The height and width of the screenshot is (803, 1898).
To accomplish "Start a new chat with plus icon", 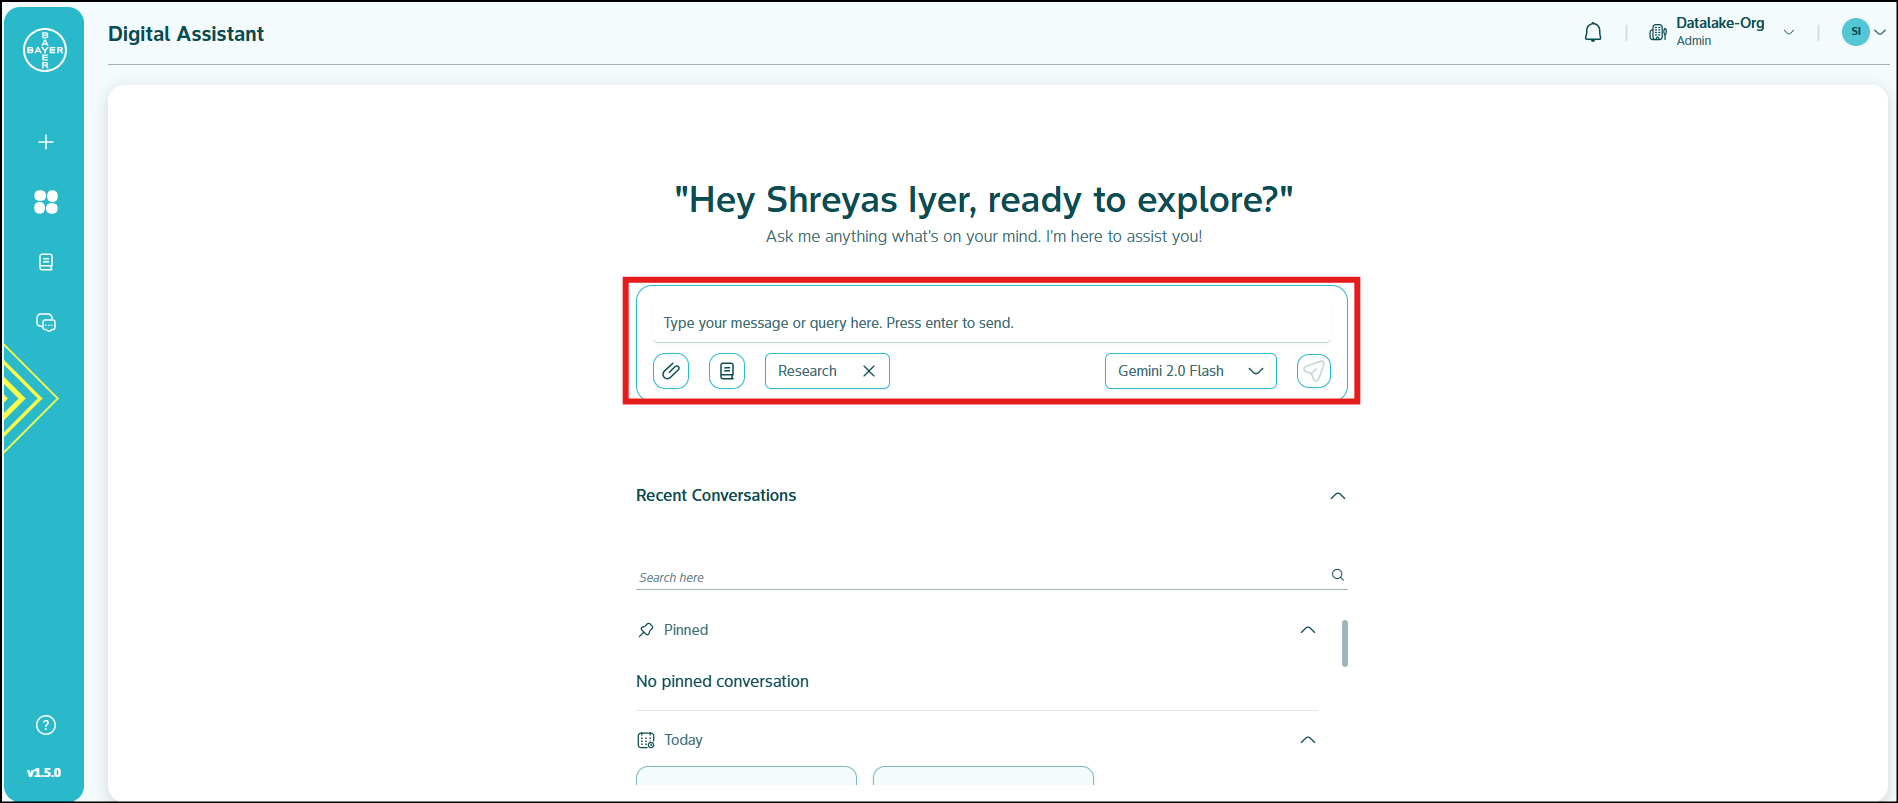I will 46,142.
